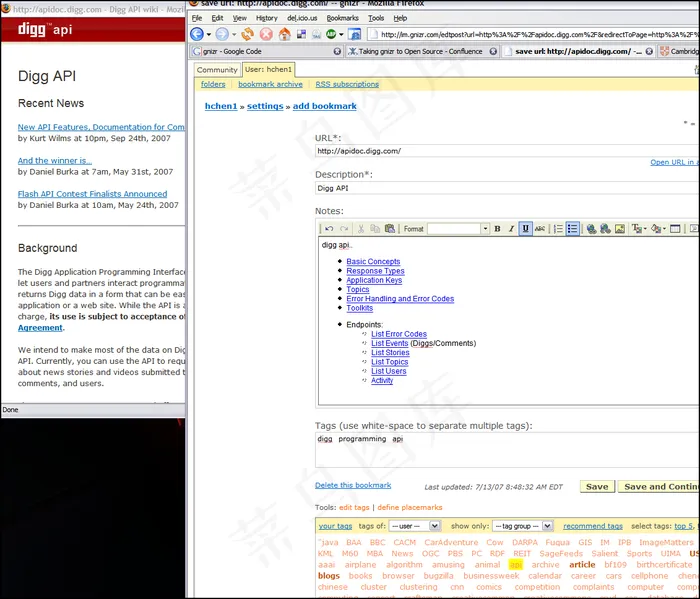Insert image in Notes editor
The height and width of the screenshot is (599, 700).
click(x=620, y=229)
